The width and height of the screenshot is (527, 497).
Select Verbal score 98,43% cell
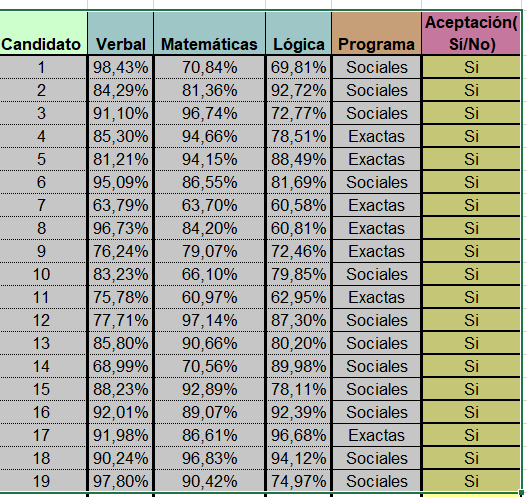[x=120, y=67]
